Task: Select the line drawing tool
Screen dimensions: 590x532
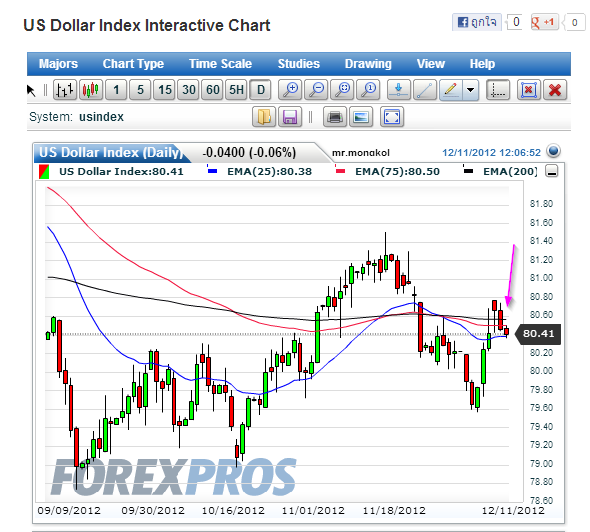Action: pos(425,90)
